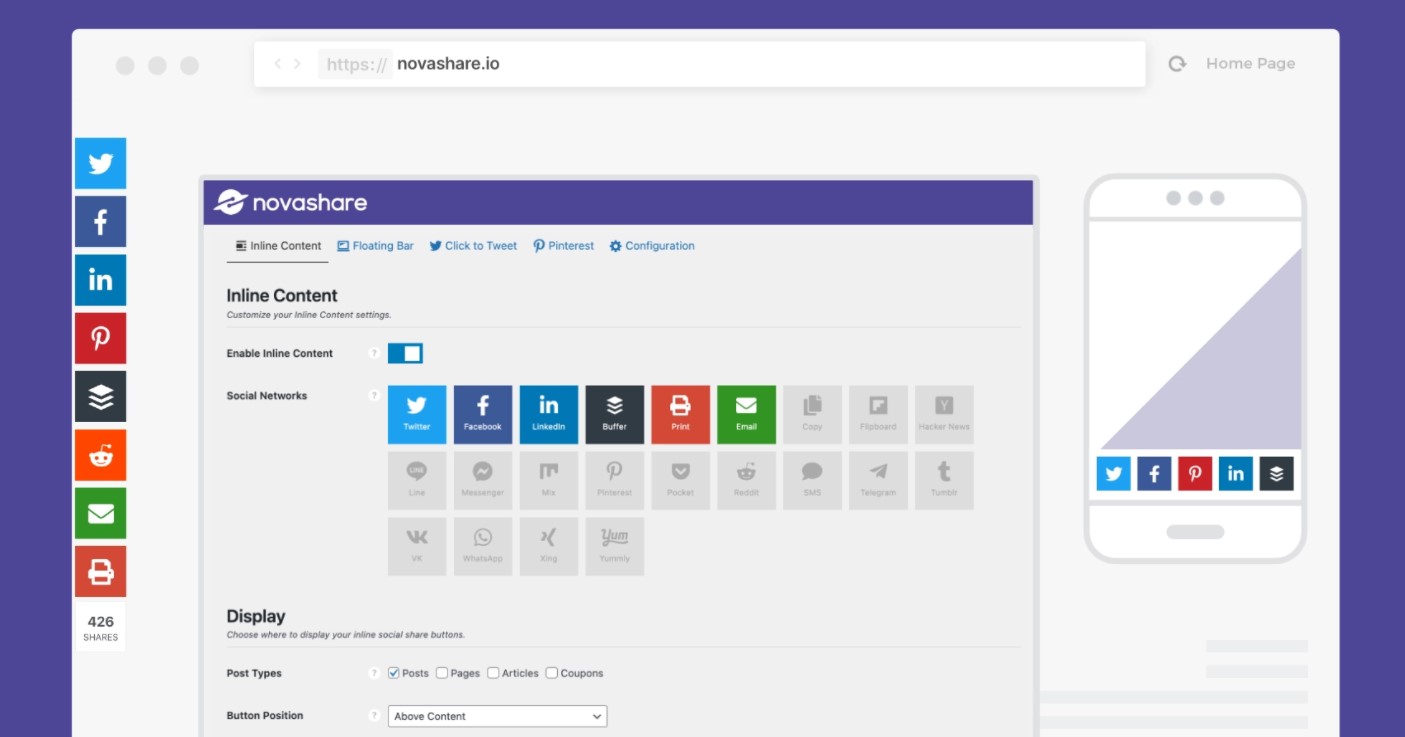Click the Reddit button in floating share bar

tap(100, 455)
